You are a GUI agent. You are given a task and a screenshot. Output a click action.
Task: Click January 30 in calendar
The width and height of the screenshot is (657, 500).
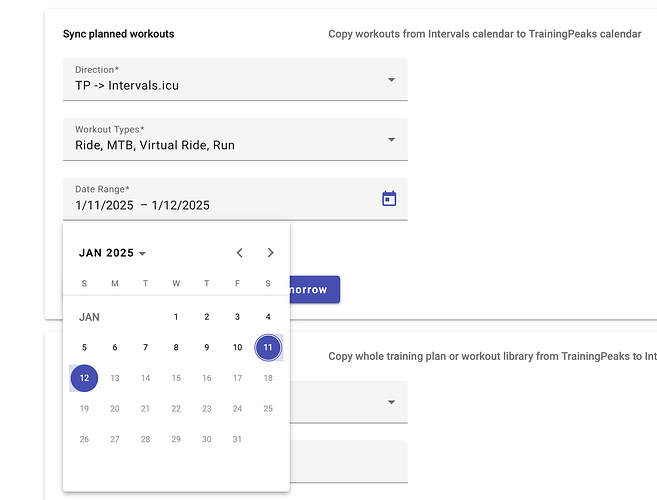click(207, 439)
